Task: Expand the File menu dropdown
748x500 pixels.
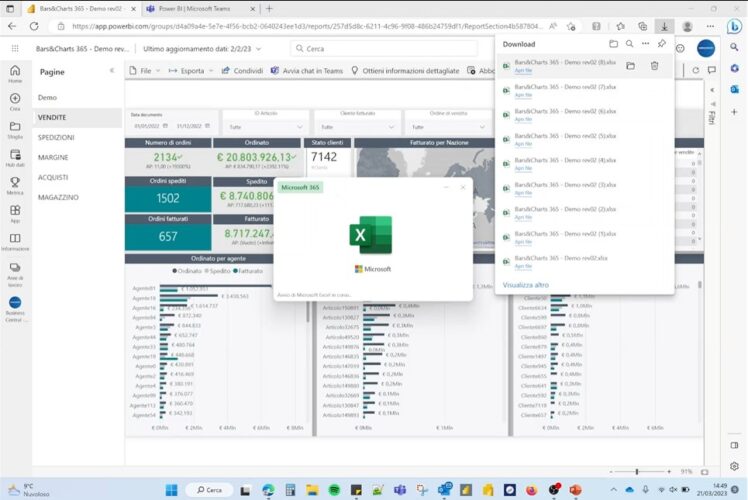Action: point(146,71)
